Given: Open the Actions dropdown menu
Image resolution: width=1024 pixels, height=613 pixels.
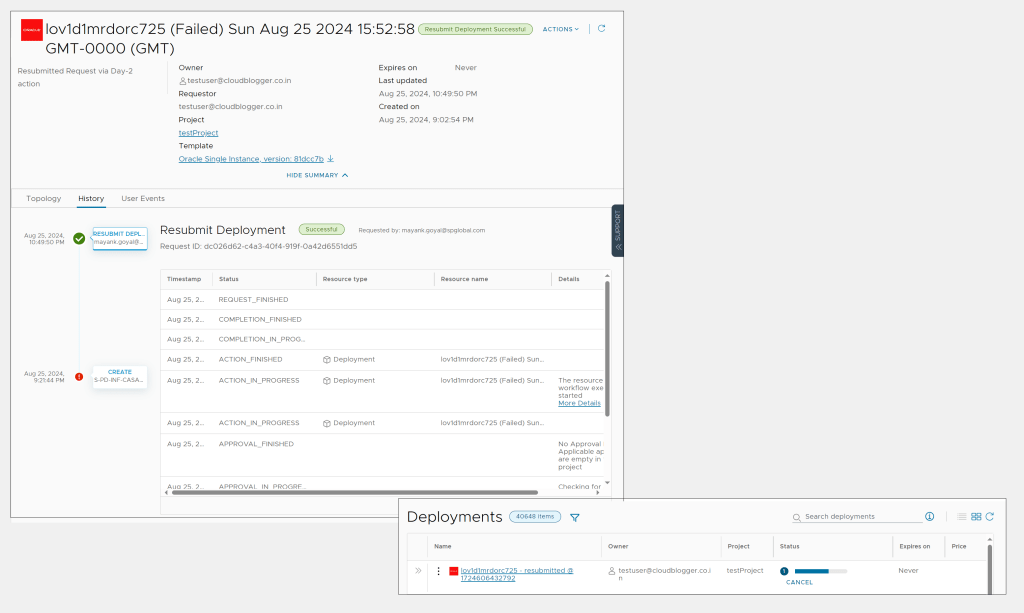Looking at the screenshot, I should pyautogui.click(x=560, y=29).
